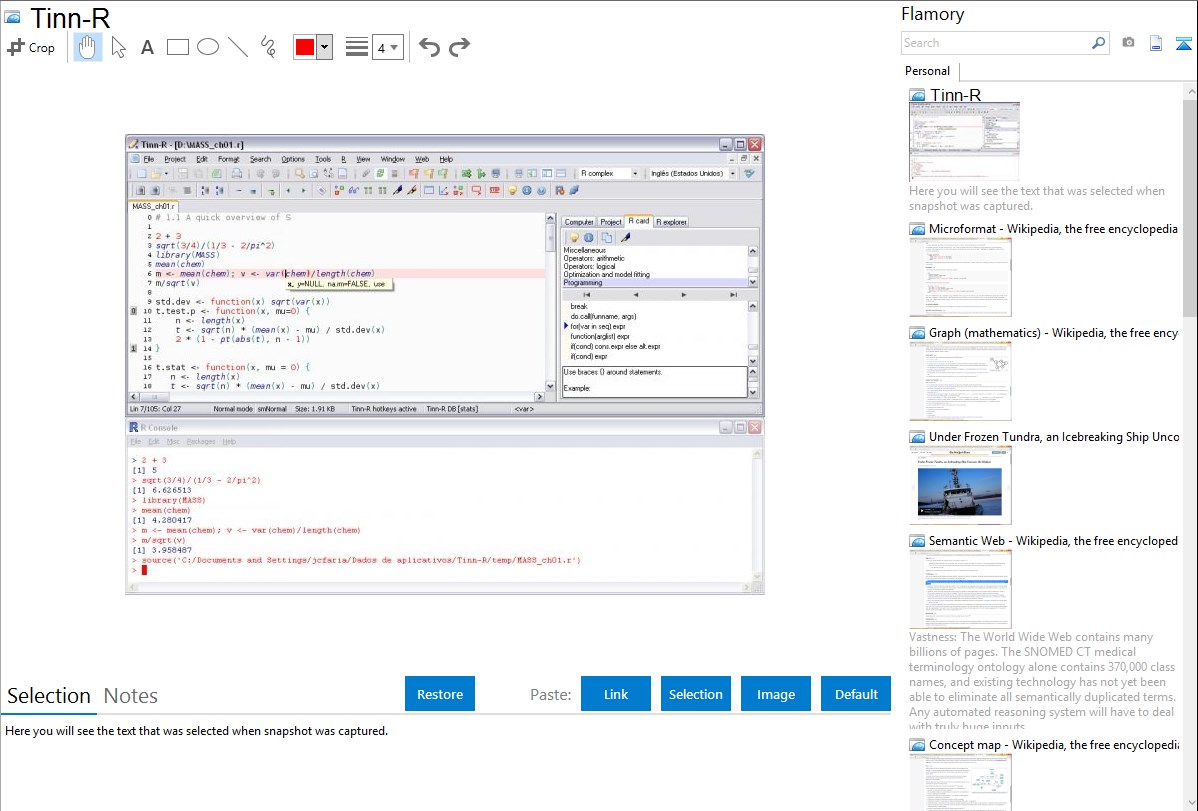
Task: Pick the straight line drawing tool
Action: (x=238, y=47)
